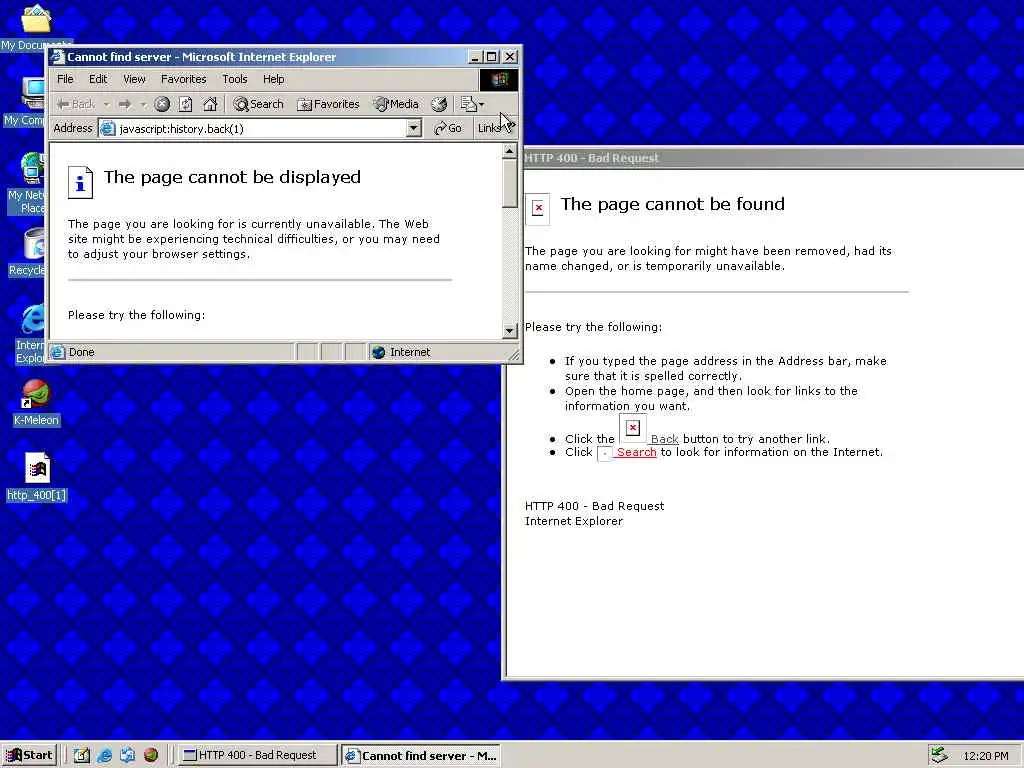Click the 12:20 PM taskbar clock
The width and height of the screenshot is (1024, 768).
985,756
